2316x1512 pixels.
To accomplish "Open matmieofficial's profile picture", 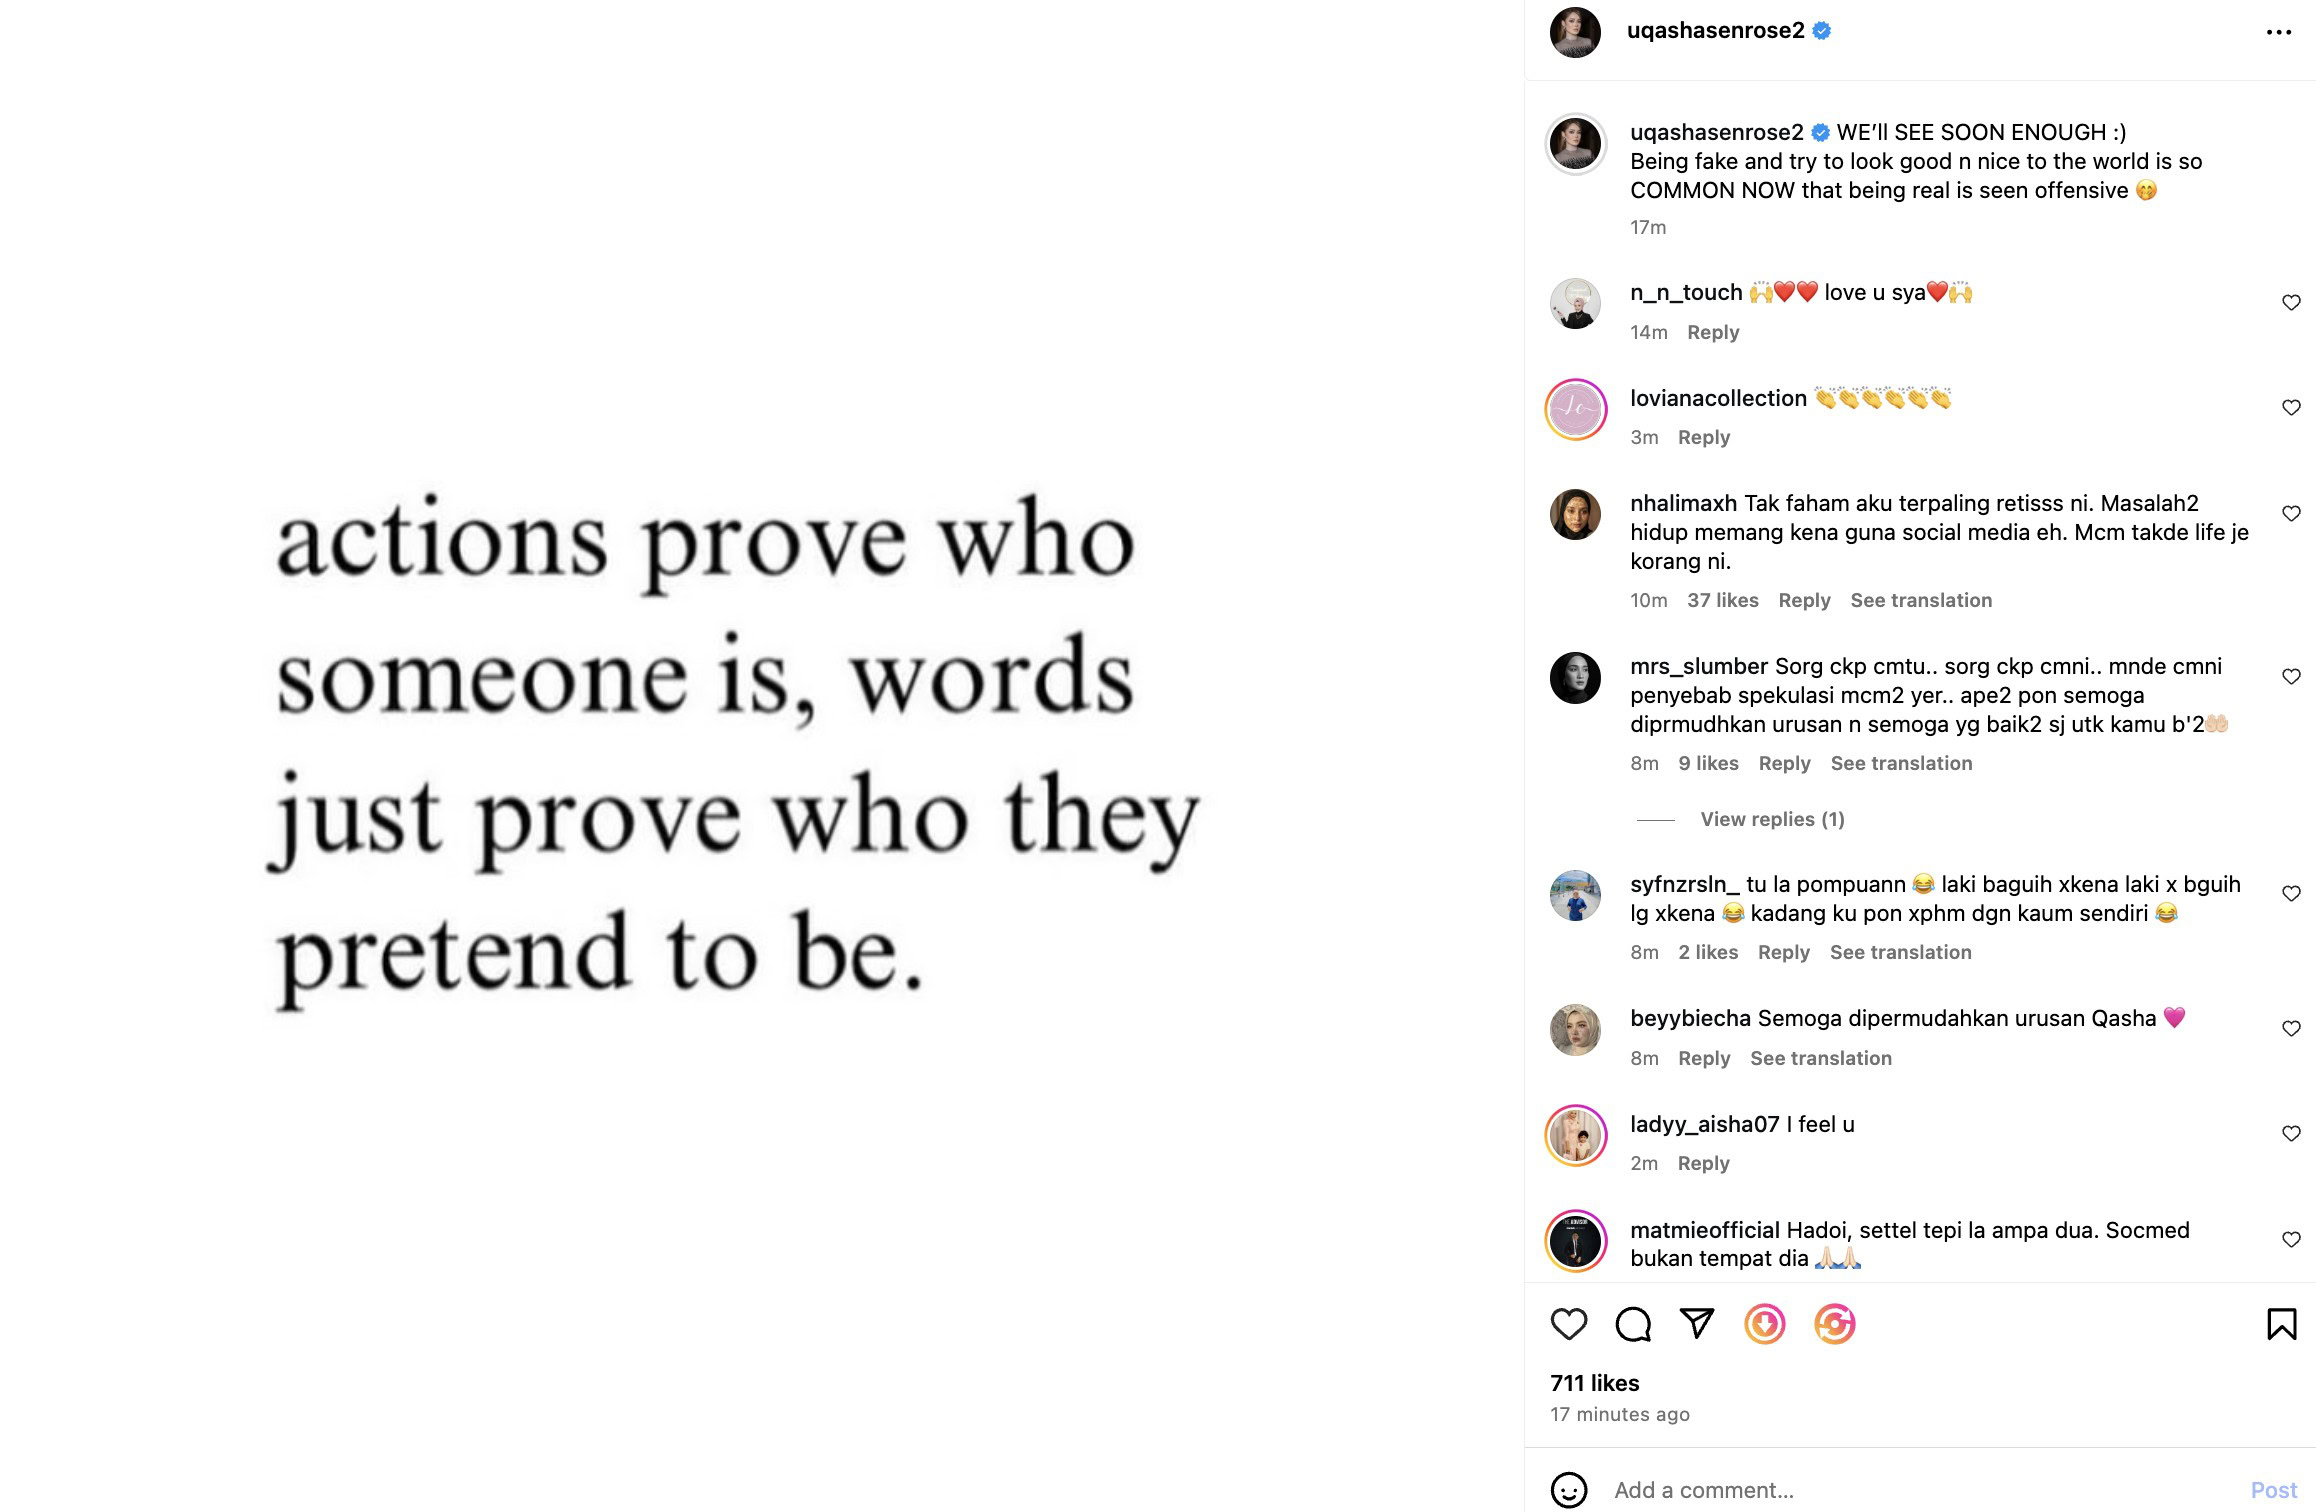I will click(1575, 1241).
